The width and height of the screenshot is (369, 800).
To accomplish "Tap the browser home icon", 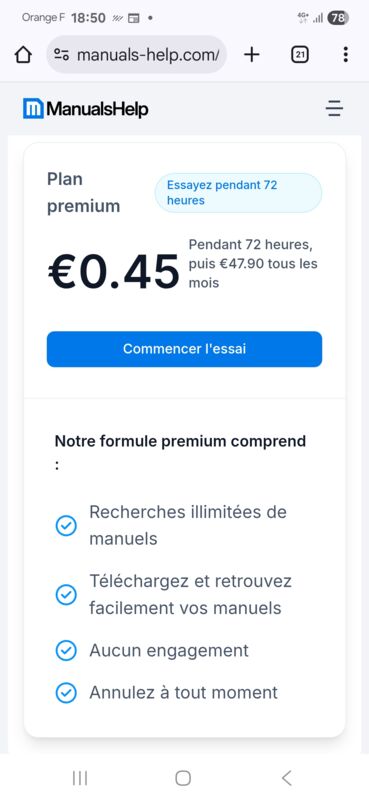I will click(x=23, y=55).
